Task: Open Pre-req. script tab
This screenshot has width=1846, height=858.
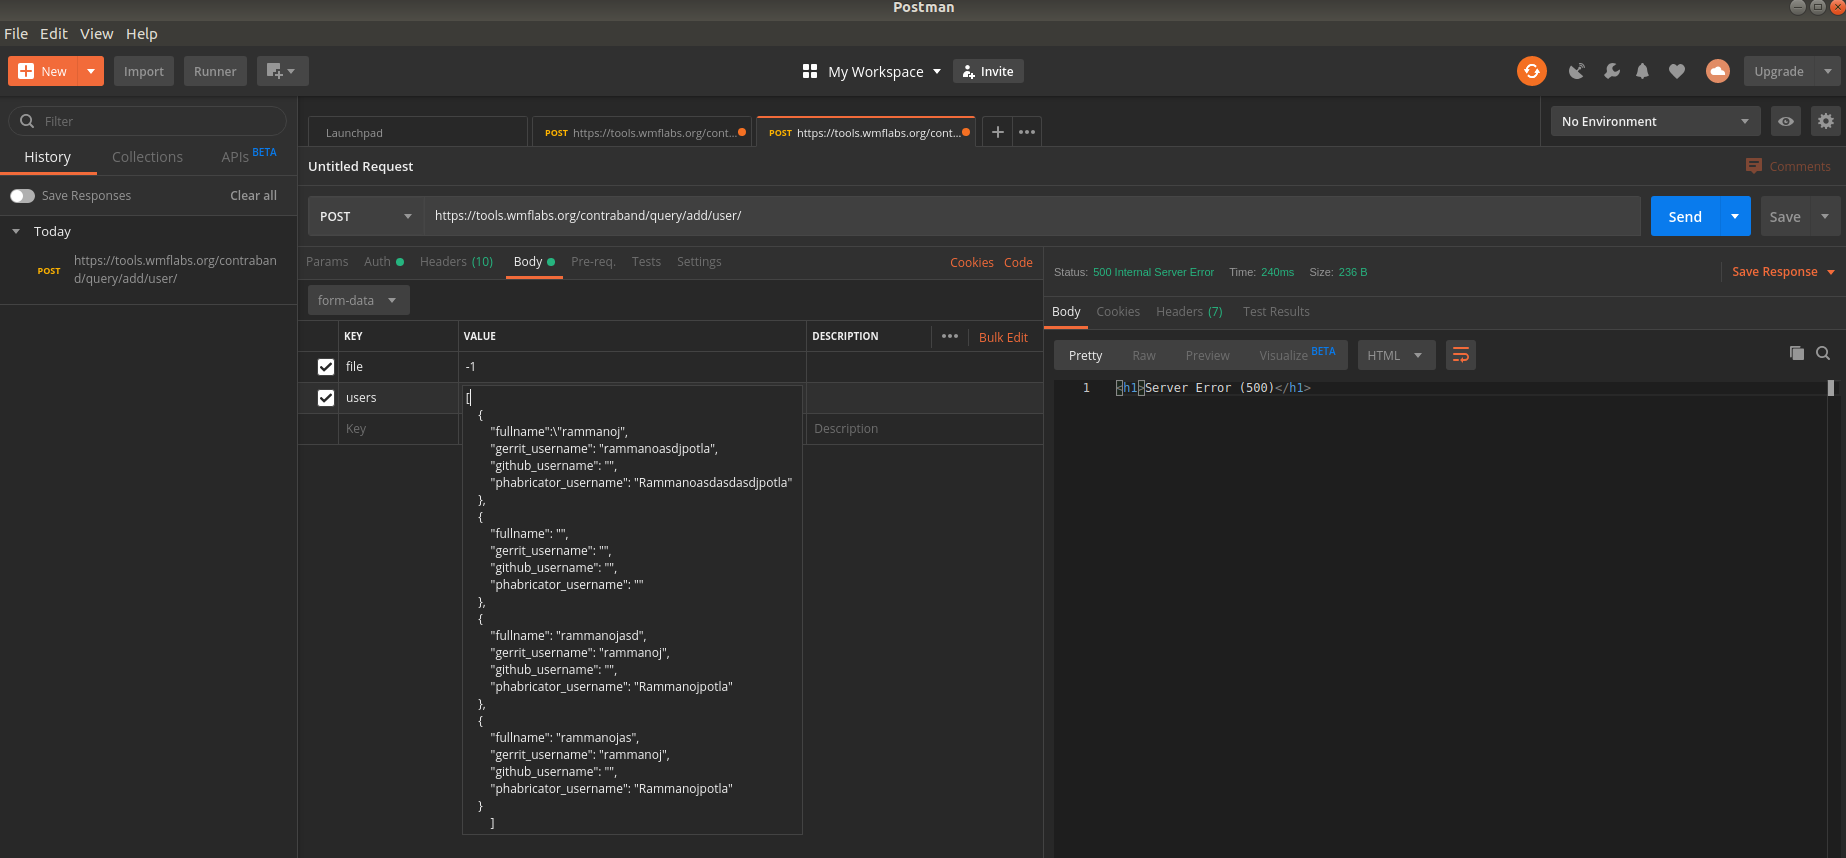Action: coord(593,261)
